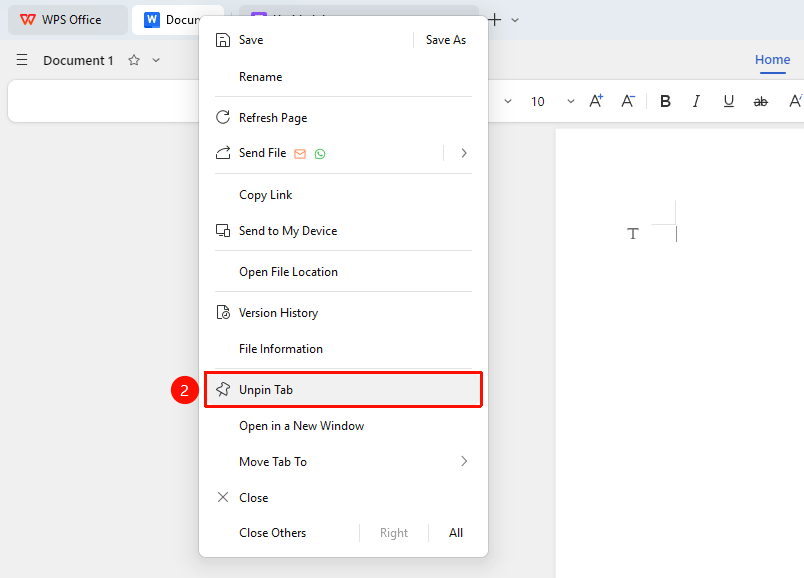Select Unpin Tab from the context menu

click(343, 390)
